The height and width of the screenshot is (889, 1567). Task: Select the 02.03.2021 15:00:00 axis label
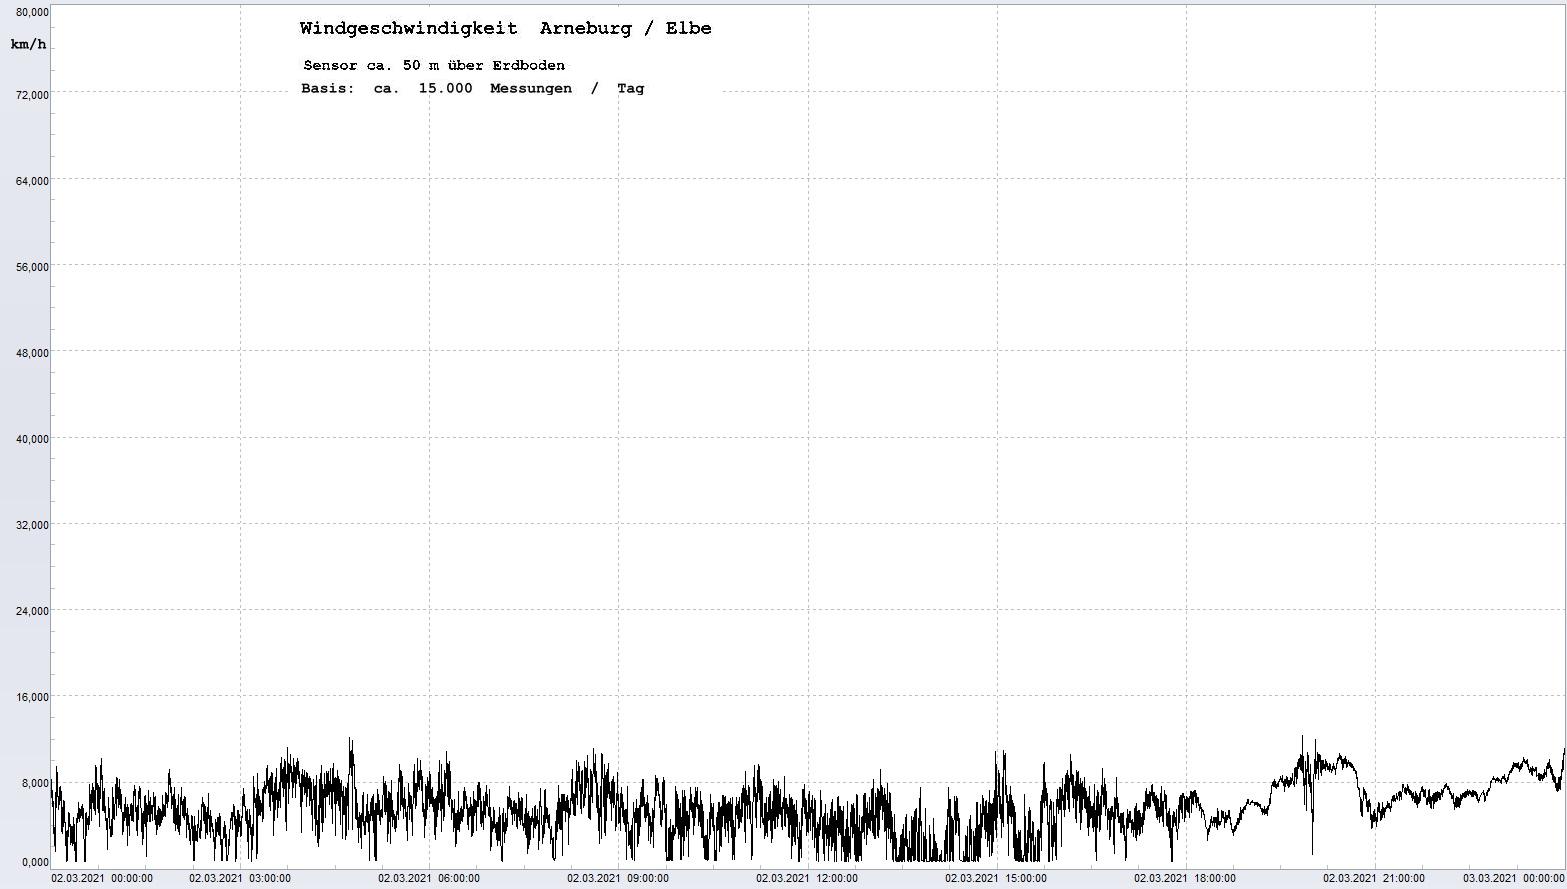pos(996,879)
